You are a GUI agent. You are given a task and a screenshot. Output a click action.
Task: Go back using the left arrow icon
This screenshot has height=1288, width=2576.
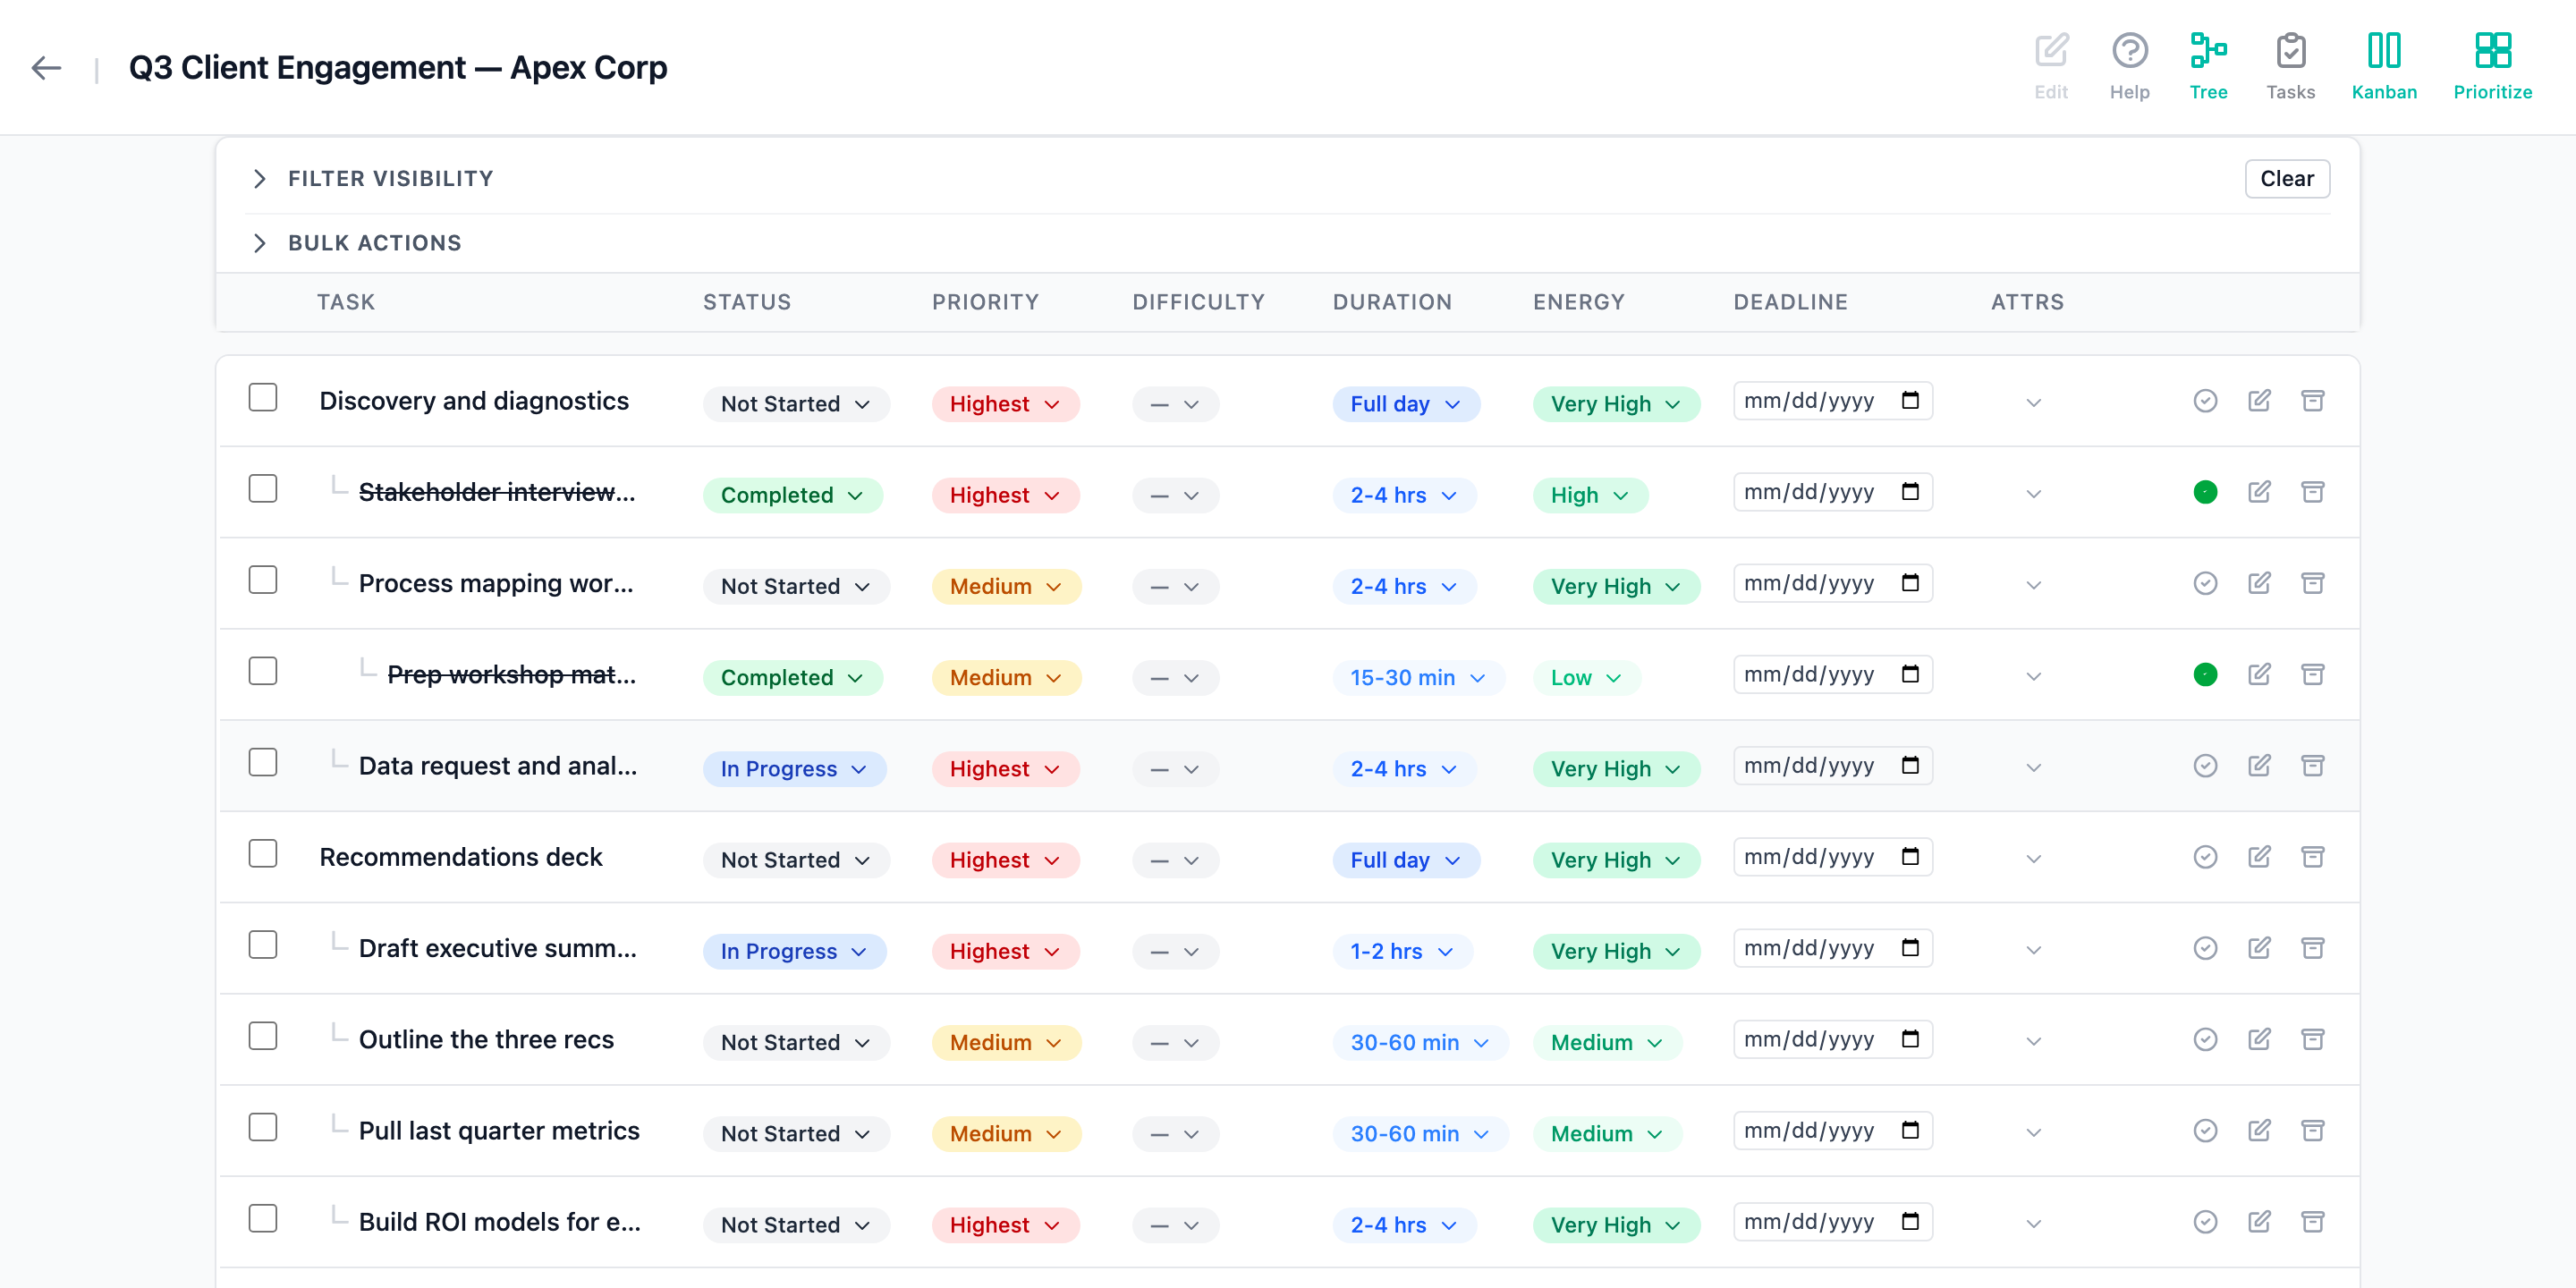[x=46, y=68]
